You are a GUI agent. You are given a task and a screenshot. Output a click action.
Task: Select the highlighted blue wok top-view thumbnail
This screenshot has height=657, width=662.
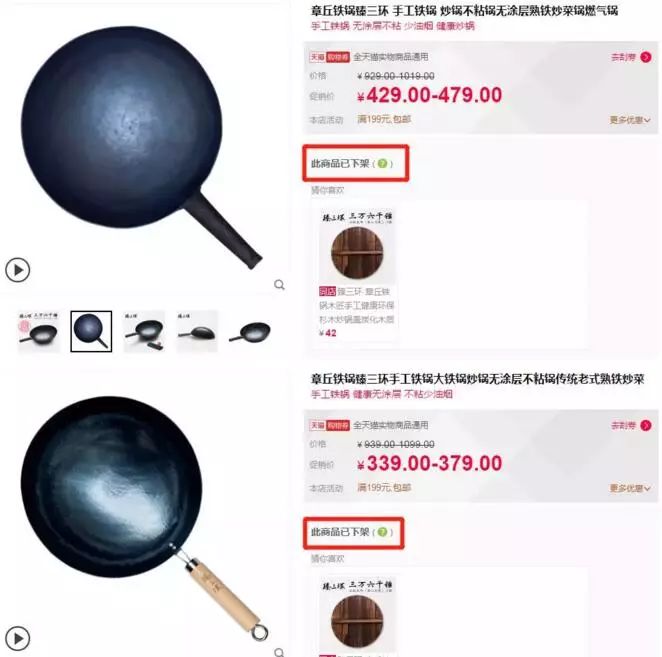click(x=91, y=331)
